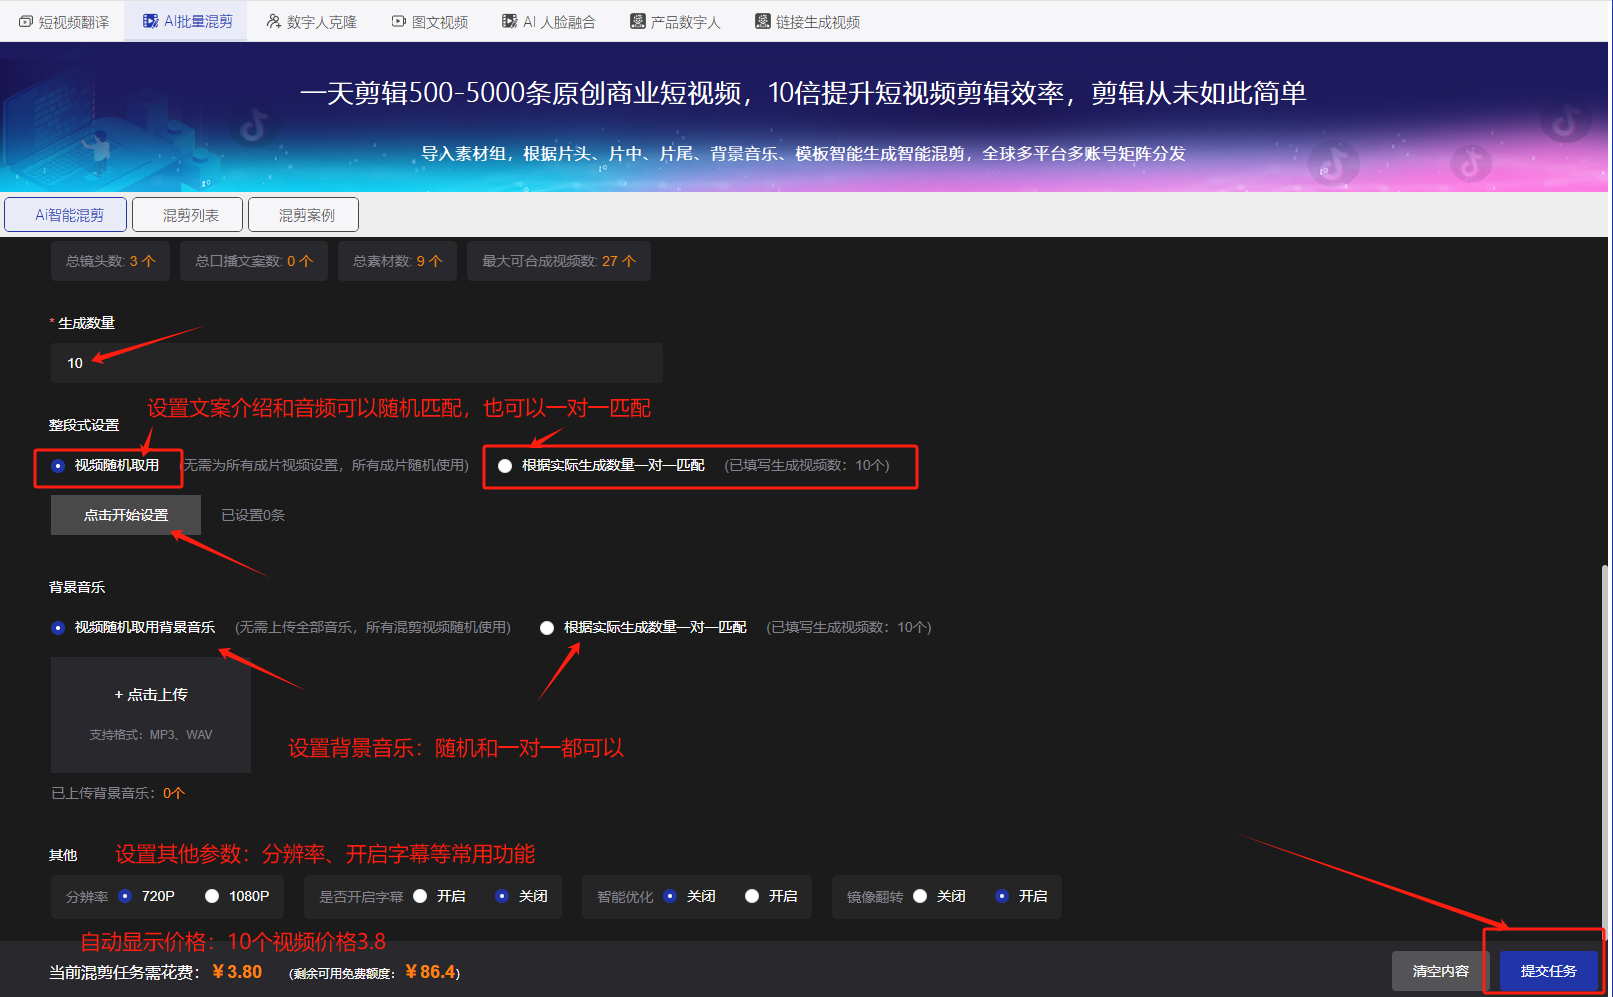Clear all content via 清空内容

[1440, 969]
